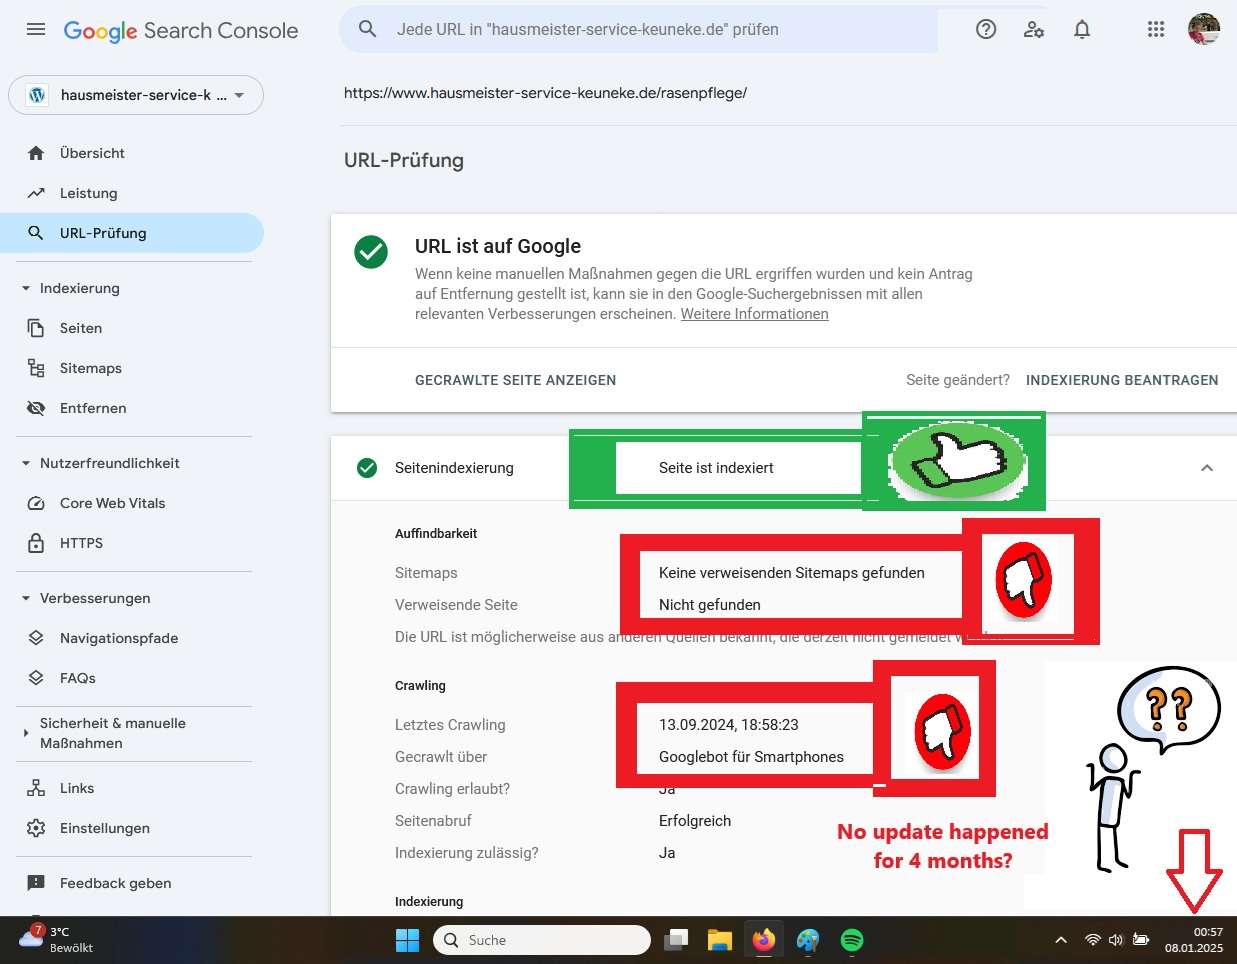Open Task View in the taskbar
This screenshot has height=964, width=1237.
(677, 940)
